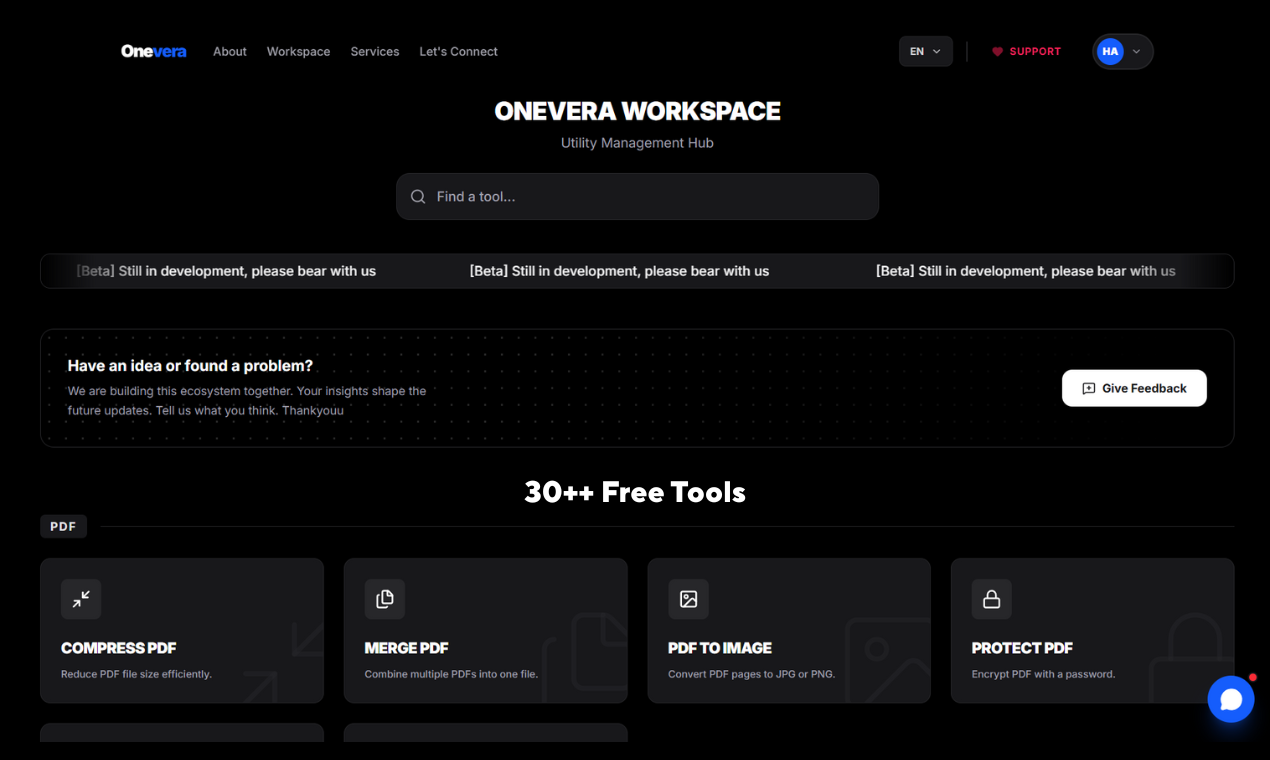This screenshot has height=760, width=1270.
Task: Click the Give Feedback button
Action: tap(1134, 388)
